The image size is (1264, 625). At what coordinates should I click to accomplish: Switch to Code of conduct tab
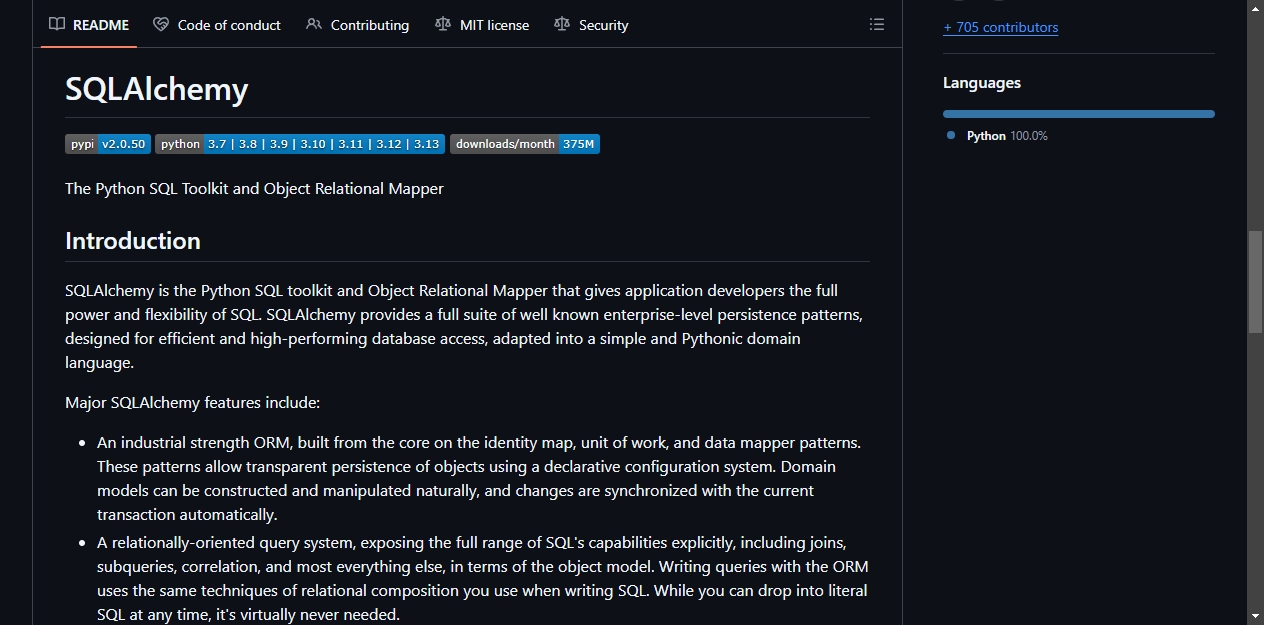click(217, 25)
